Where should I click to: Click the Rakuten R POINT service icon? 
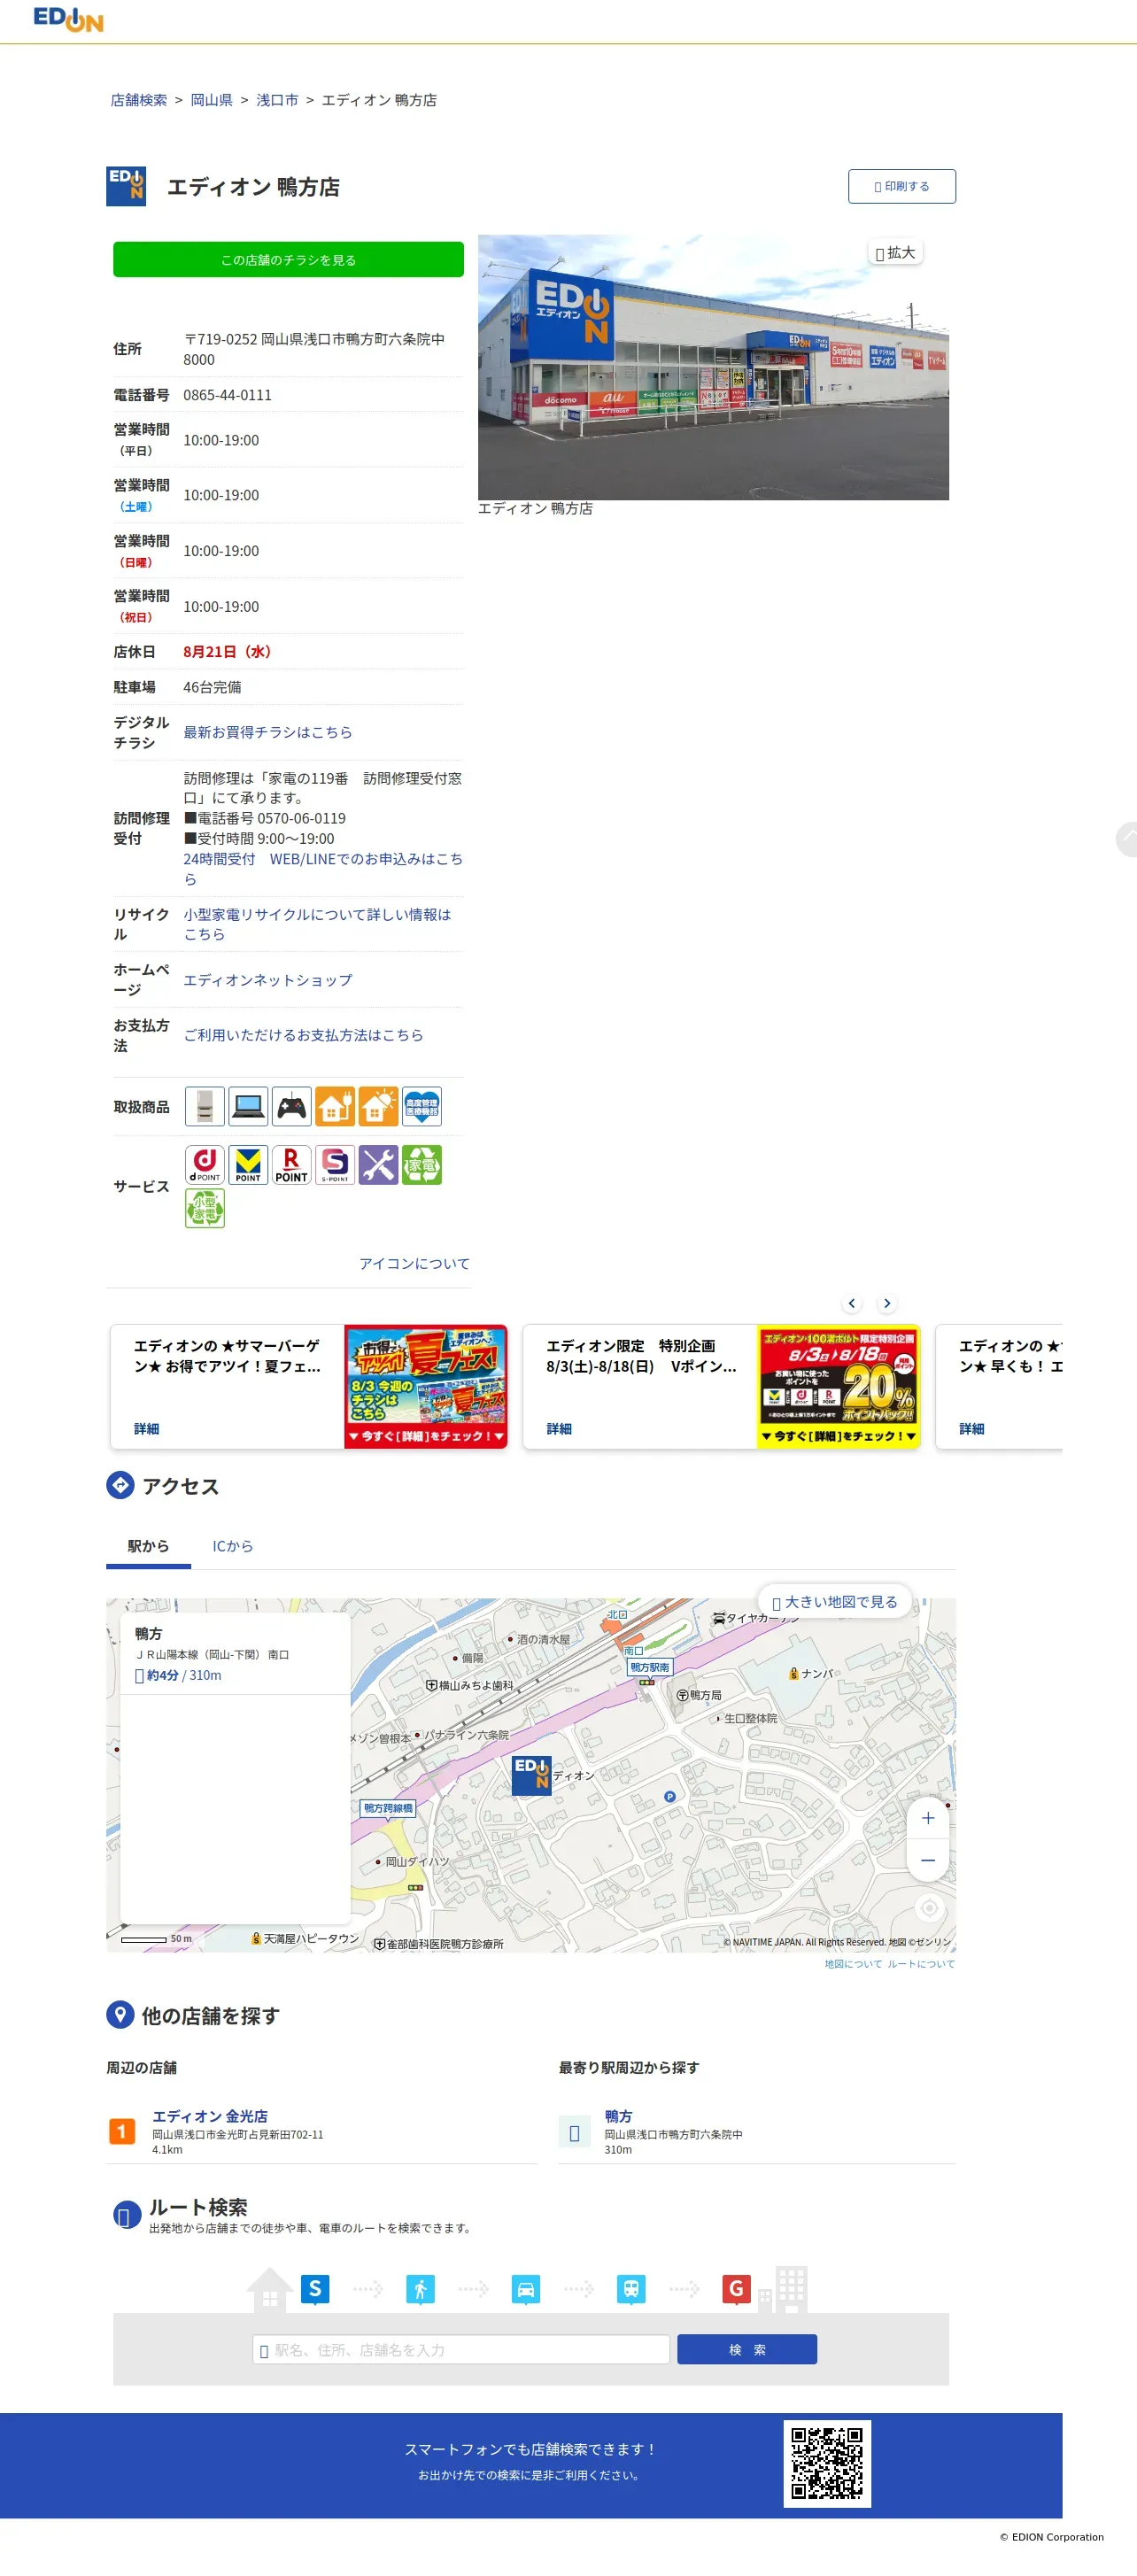(x=291, y=1165)
